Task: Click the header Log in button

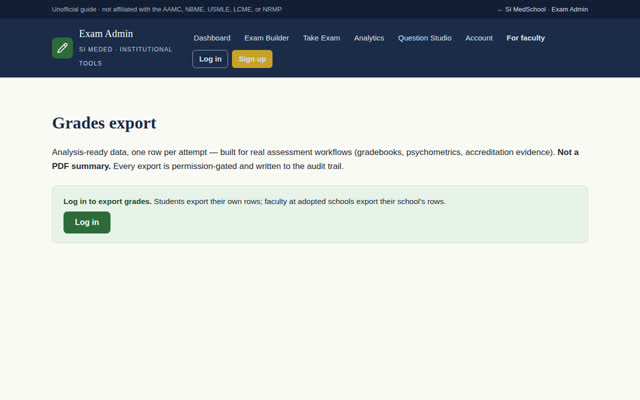Action: click(x=210, y=59)
